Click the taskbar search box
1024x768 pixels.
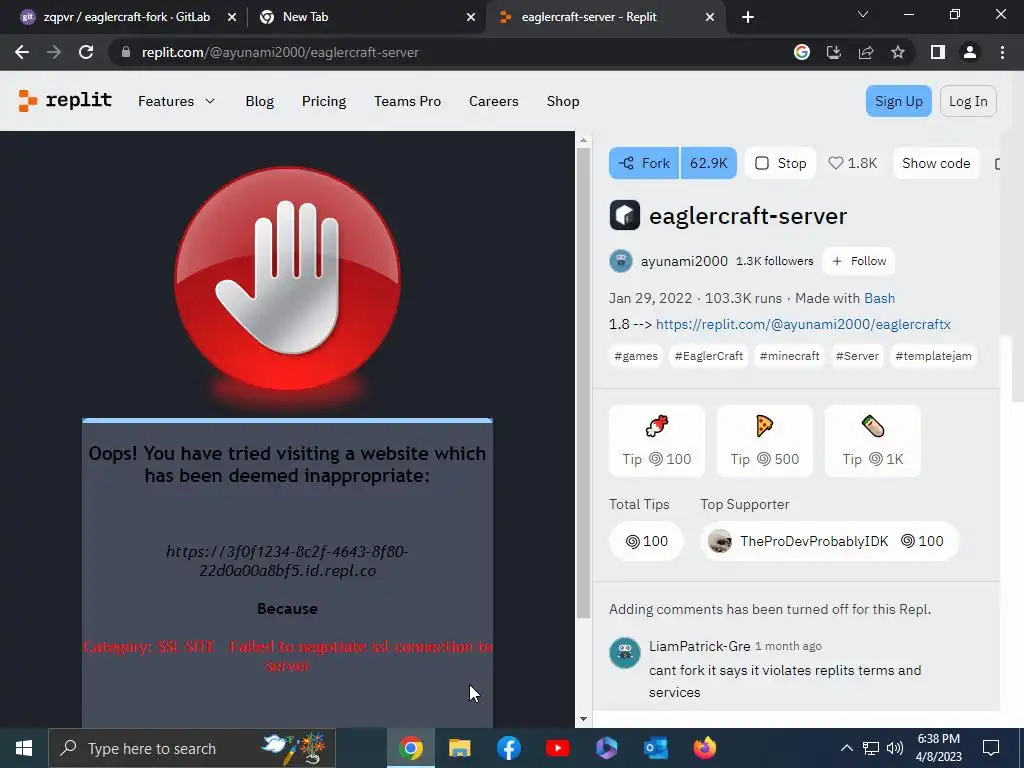tap(192, 748)
